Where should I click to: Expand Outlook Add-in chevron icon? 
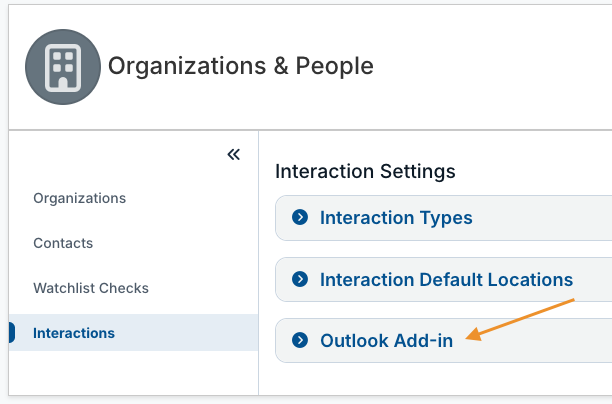pyautogui.click(x=300, y=340)
